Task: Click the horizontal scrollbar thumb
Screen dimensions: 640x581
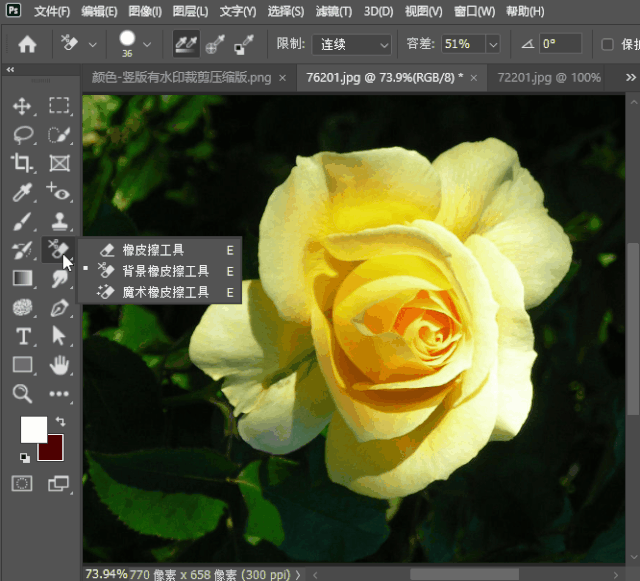Action: (x=464, y=574)
